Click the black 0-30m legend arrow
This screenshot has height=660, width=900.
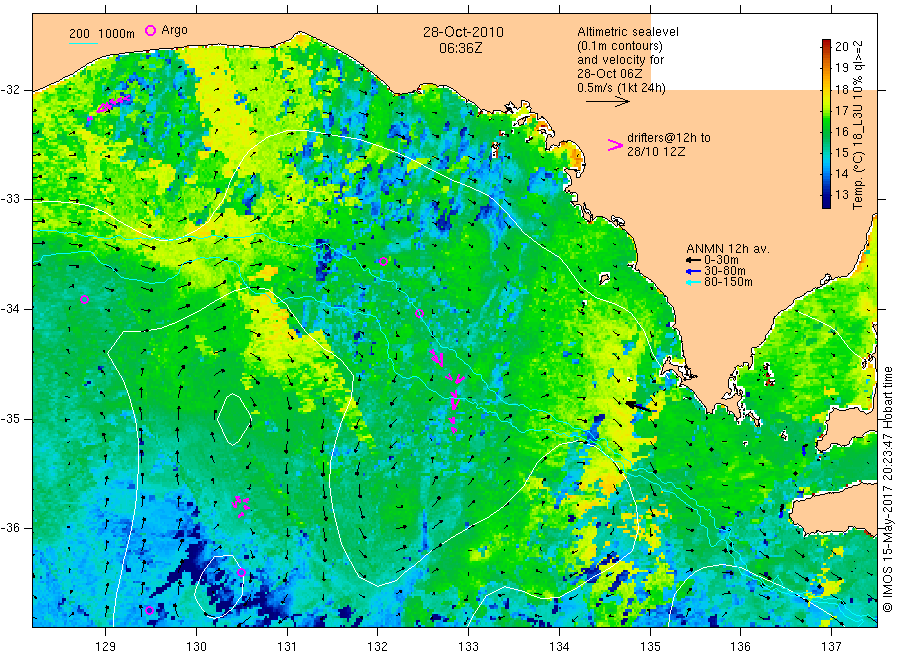click(693, 260)
